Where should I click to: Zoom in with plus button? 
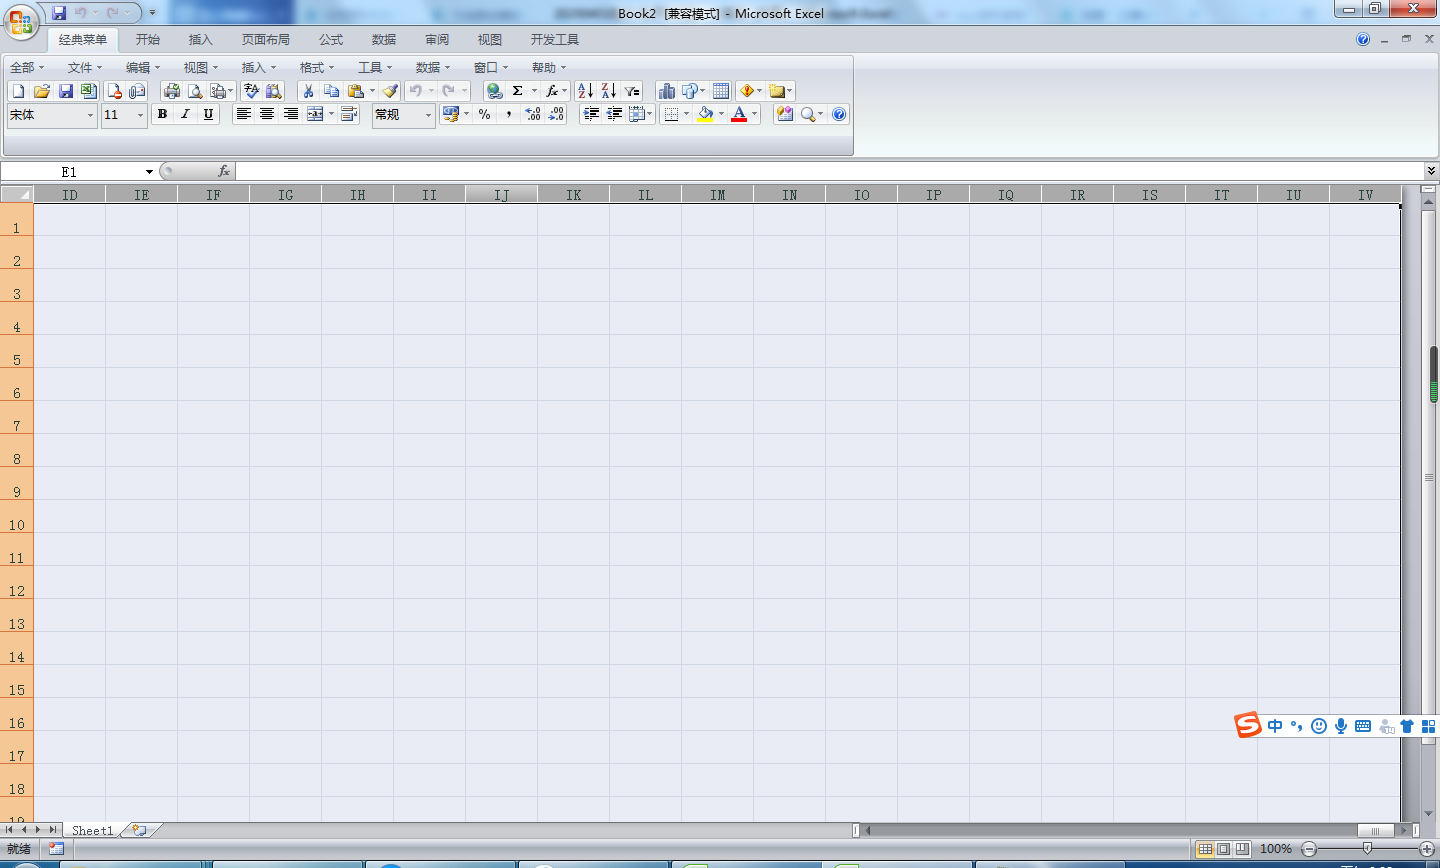(x=1427, y=849)
